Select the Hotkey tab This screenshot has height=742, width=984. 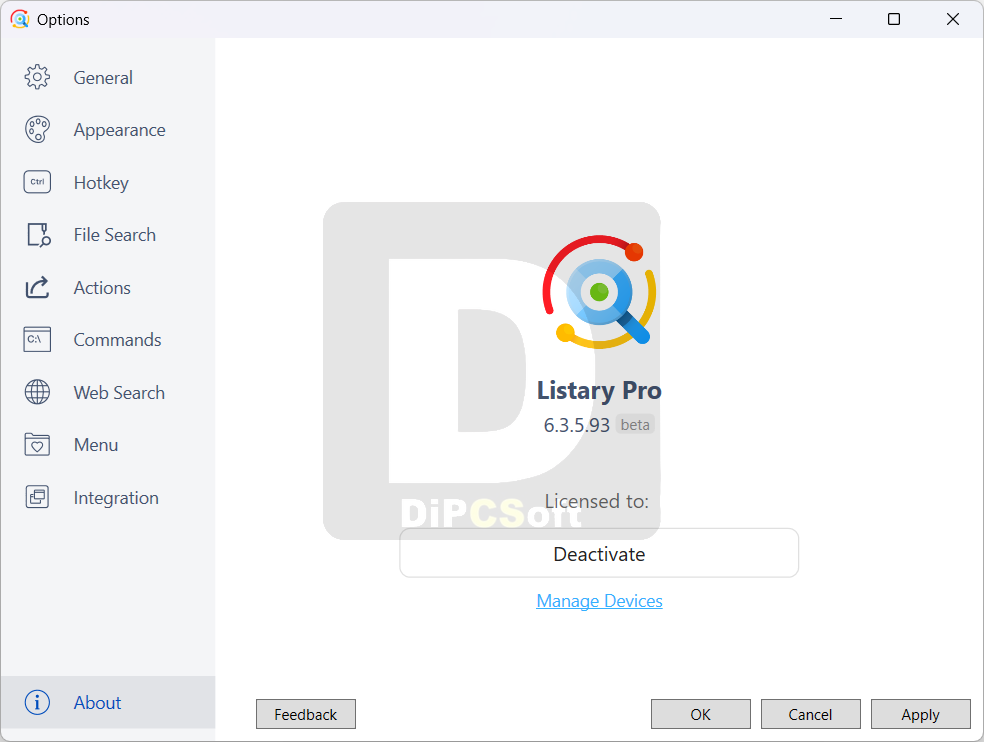point(108,182)
